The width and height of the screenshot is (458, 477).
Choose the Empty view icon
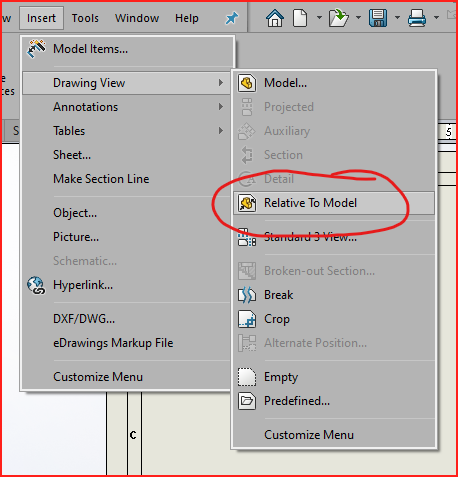pos(247,377)
